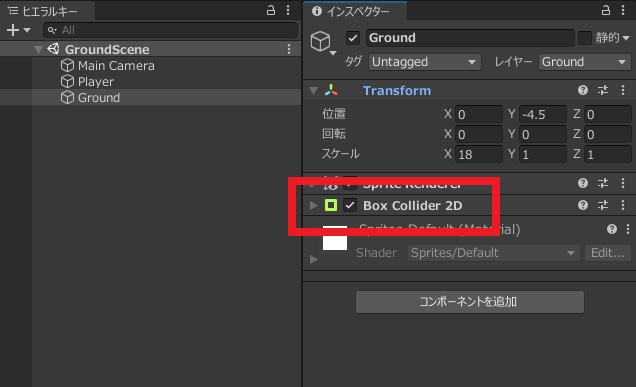Click the Add Component button
Screen dimensions: 636x387
coord(470,302)
